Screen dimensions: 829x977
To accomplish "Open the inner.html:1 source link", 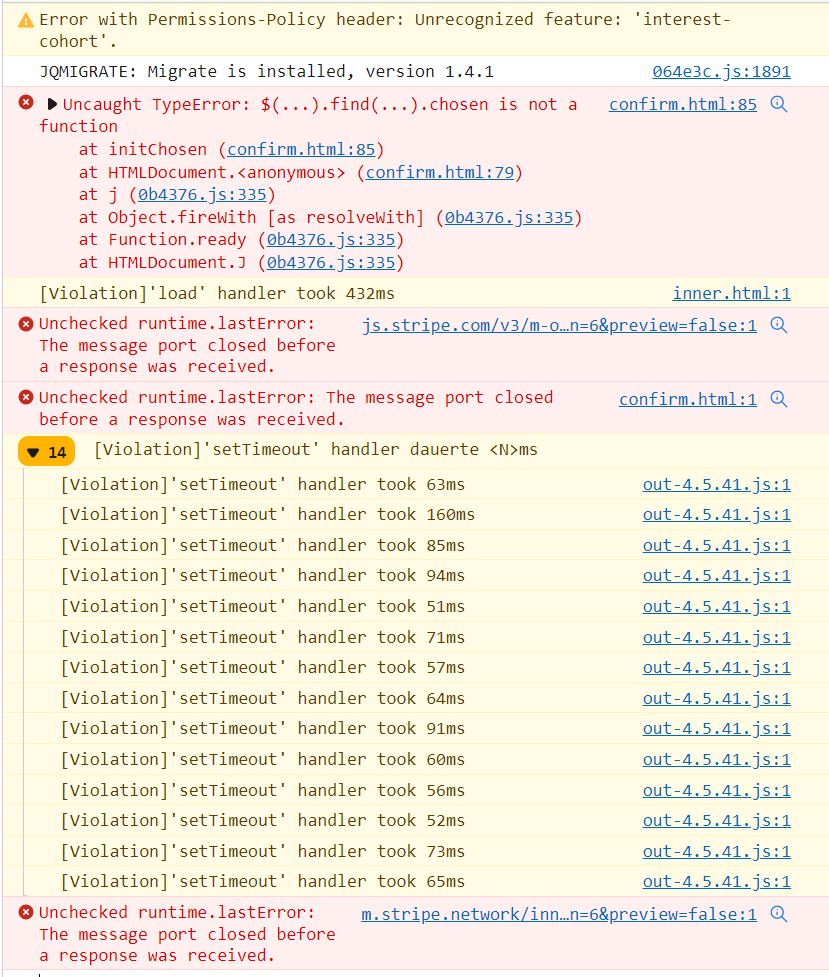I will tap(731, 293).
